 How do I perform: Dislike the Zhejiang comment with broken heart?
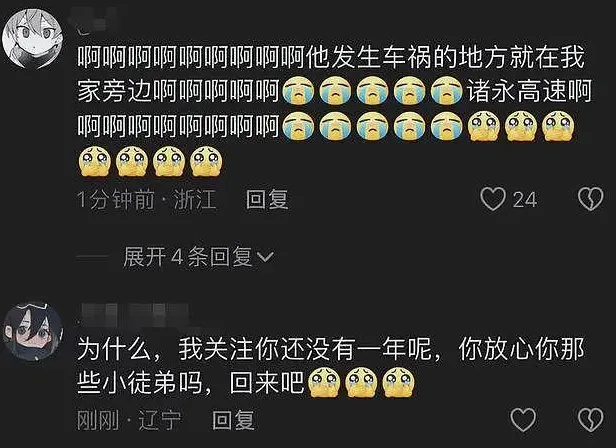pos(590,199)
